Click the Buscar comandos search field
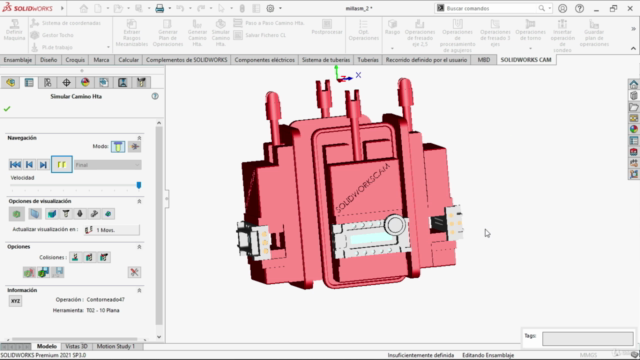This screenshot has width=640, height=360. (492, 8)
